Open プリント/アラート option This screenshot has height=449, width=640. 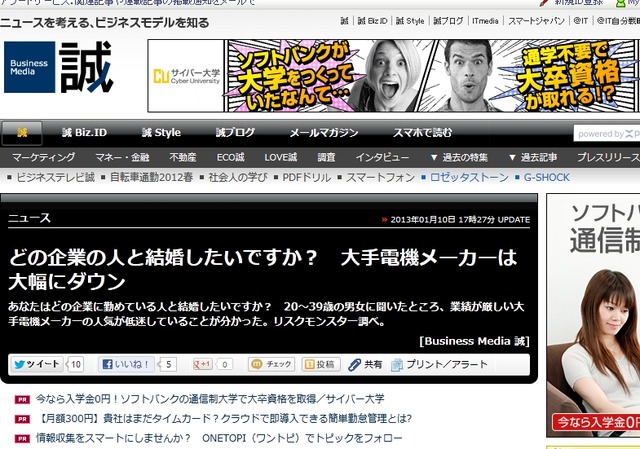[439, 365]
